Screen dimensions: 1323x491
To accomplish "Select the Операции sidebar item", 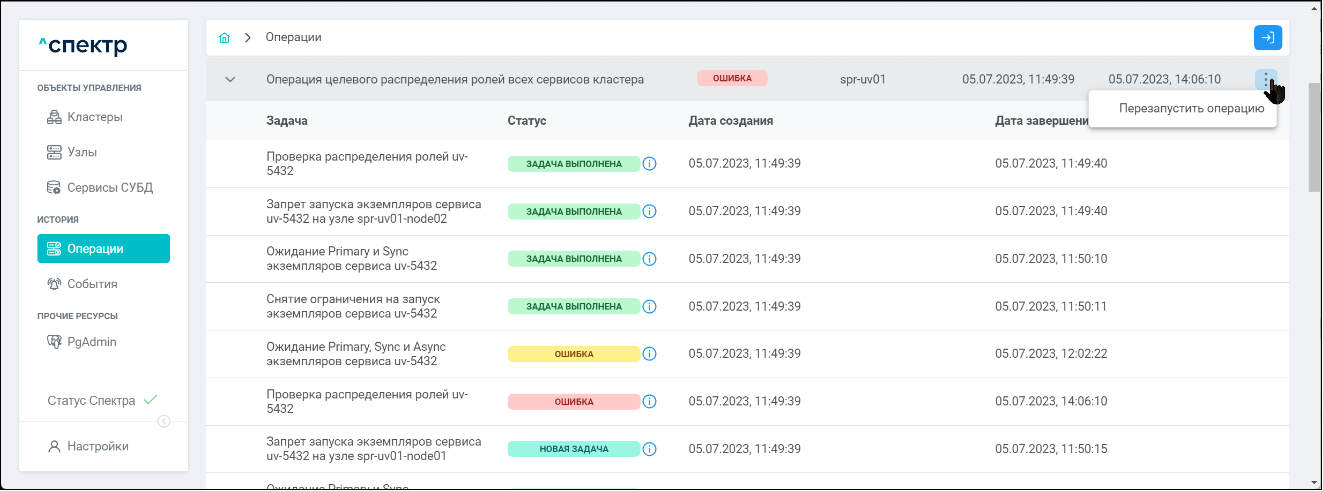I will [103, 249].
